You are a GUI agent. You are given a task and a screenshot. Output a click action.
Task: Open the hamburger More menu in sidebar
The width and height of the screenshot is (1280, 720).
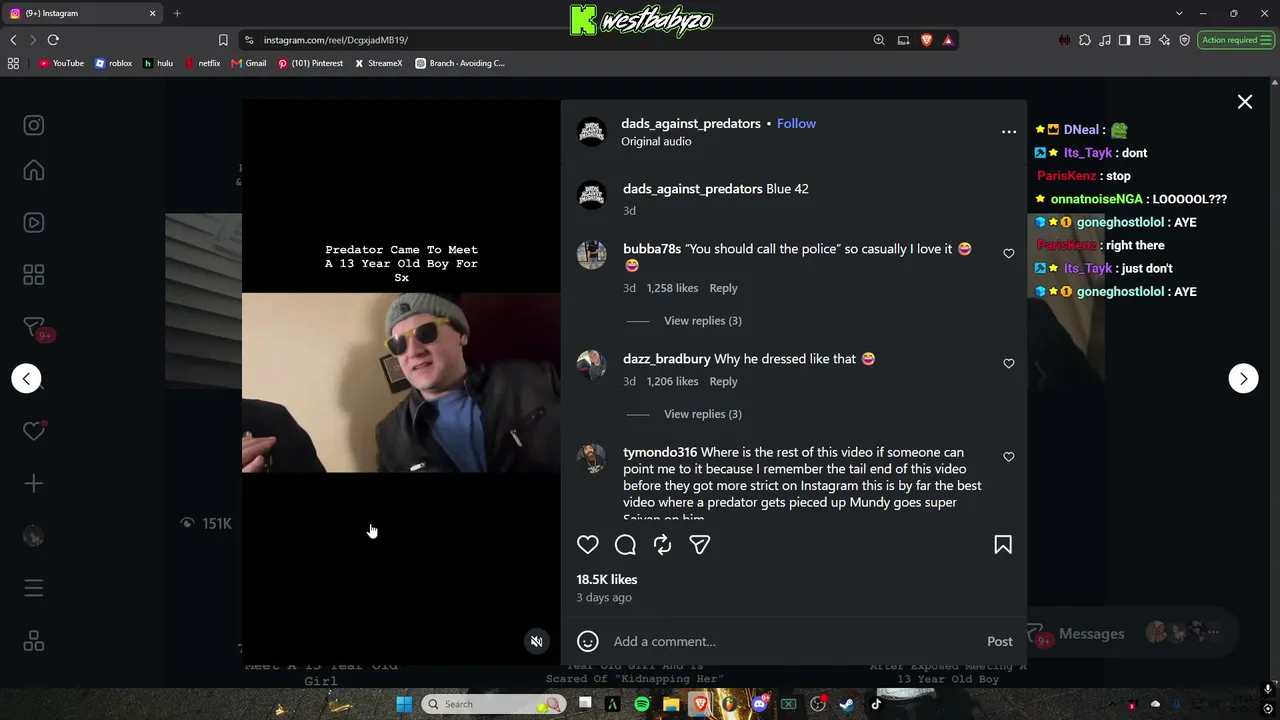tap(34, 588)
